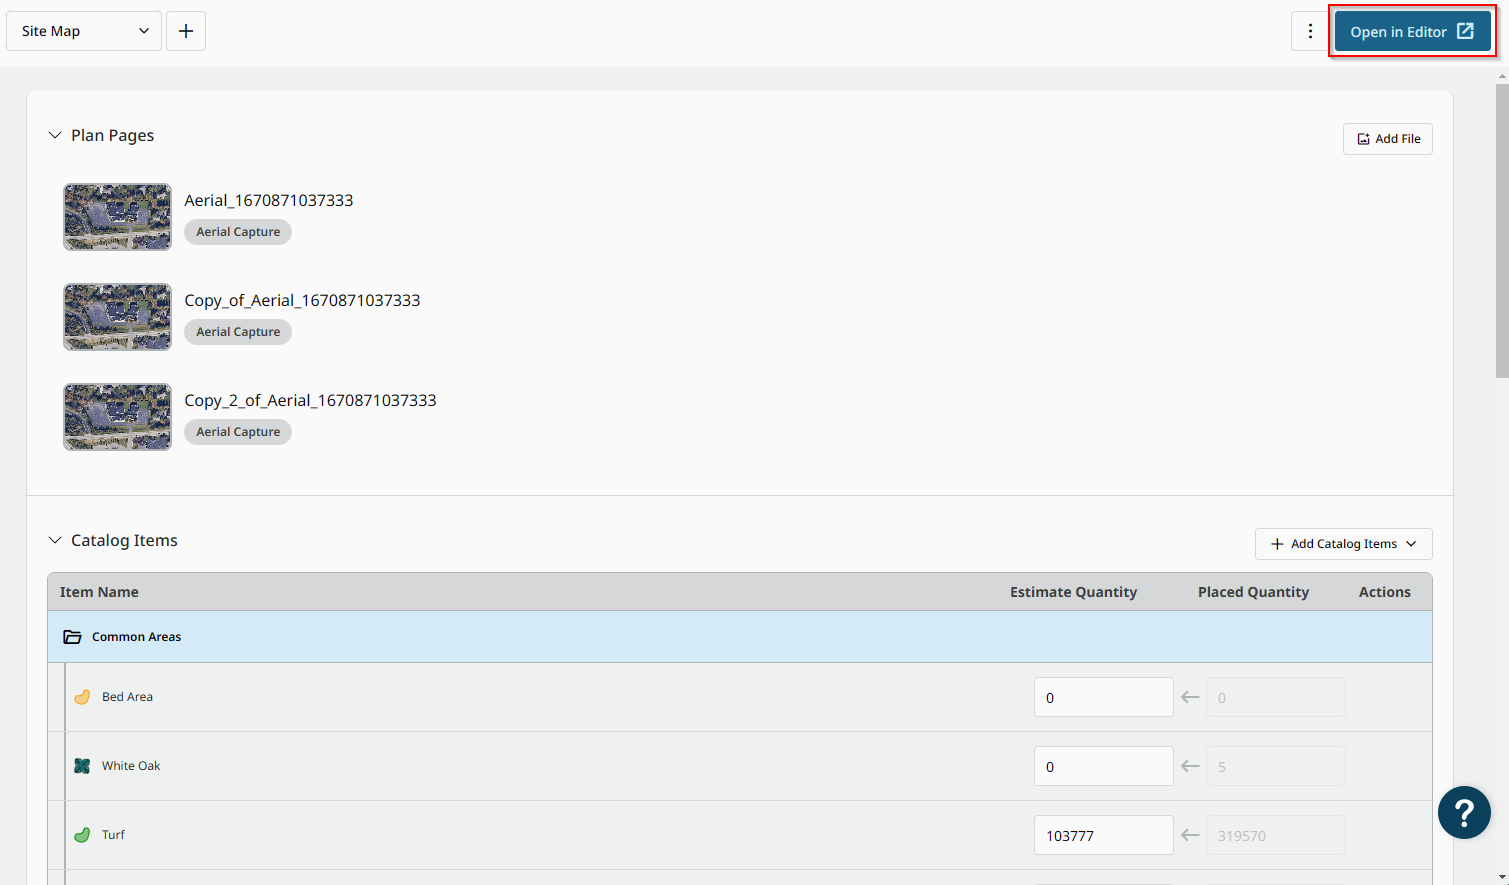Click the Turf placed quantity field
This screenshot has height=885, width=1509.
coord(1275,835)
